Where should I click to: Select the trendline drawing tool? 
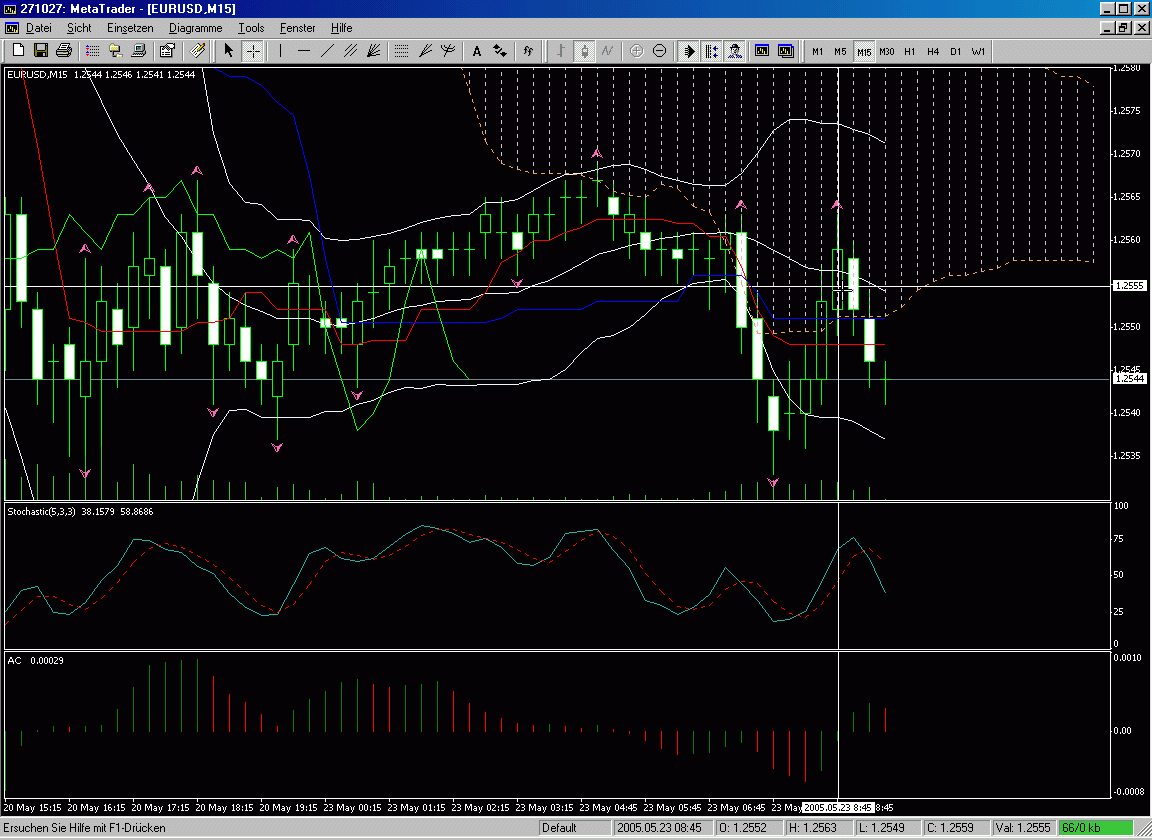327,51
